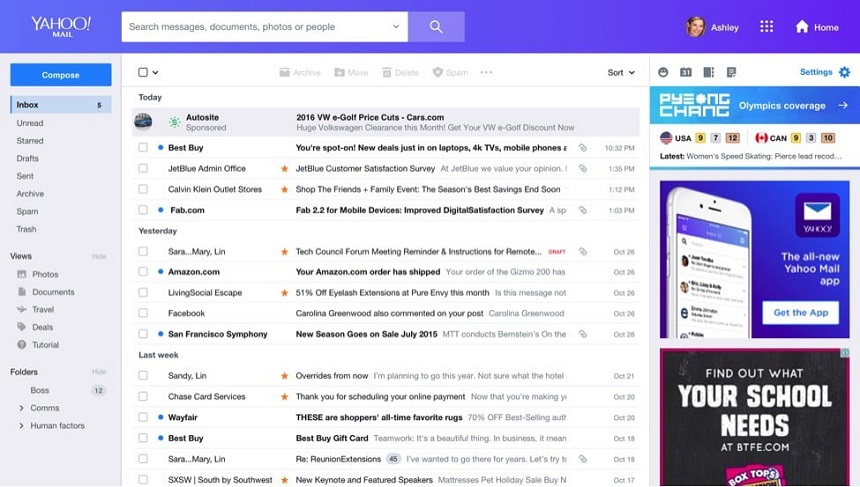860x487 pixels.
Task: Go to the Starred folder
Action: tap(30, 141)
